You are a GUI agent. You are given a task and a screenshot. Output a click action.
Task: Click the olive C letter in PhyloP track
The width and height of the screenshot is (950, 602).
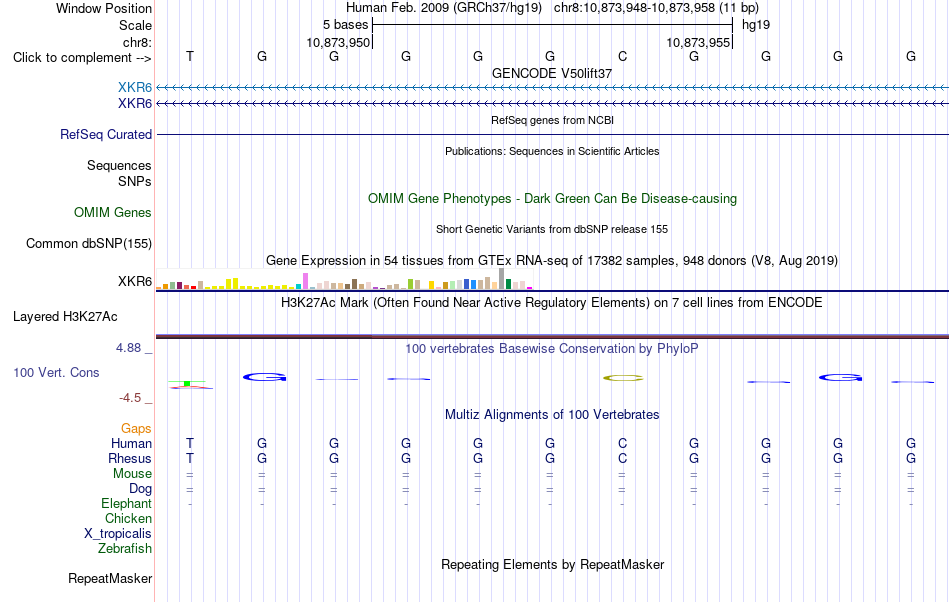(x=623, y=378)
